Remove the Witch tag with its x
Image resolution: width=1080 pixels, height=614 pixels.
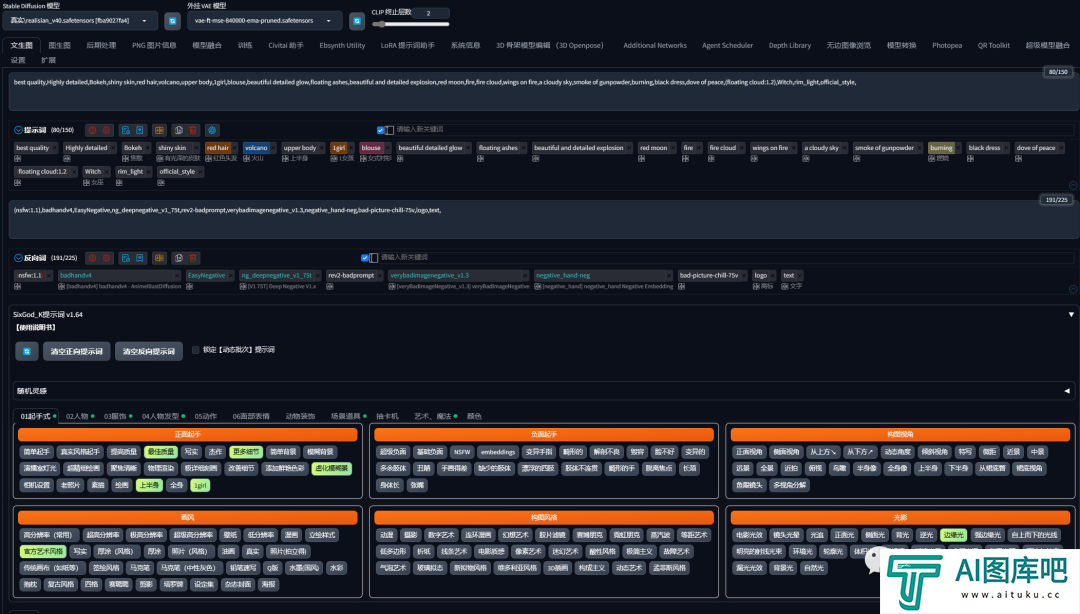coord(106,172)
